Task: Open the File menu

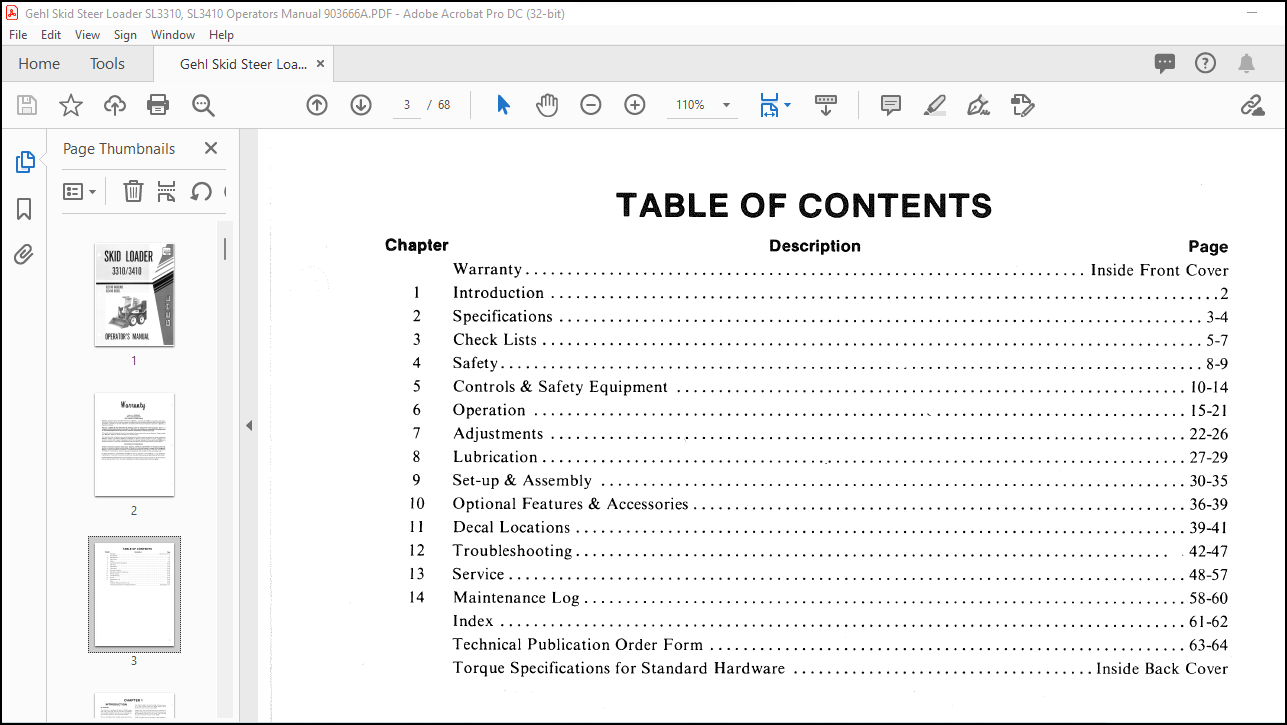Action: coord(18,34)
